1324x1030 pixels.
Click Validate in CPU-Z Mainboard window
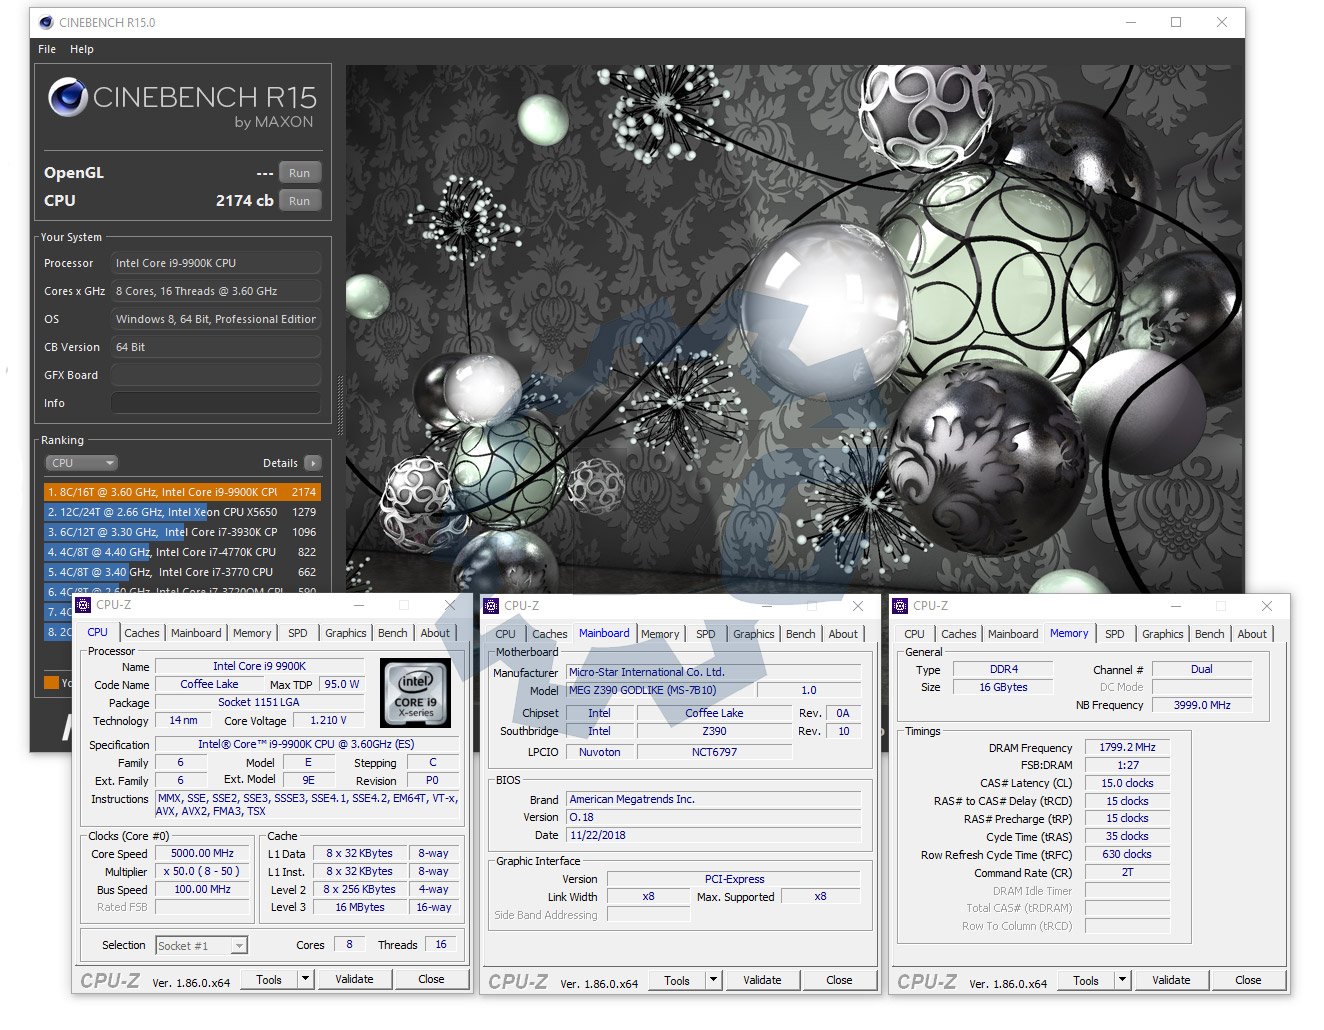[762, 981]
